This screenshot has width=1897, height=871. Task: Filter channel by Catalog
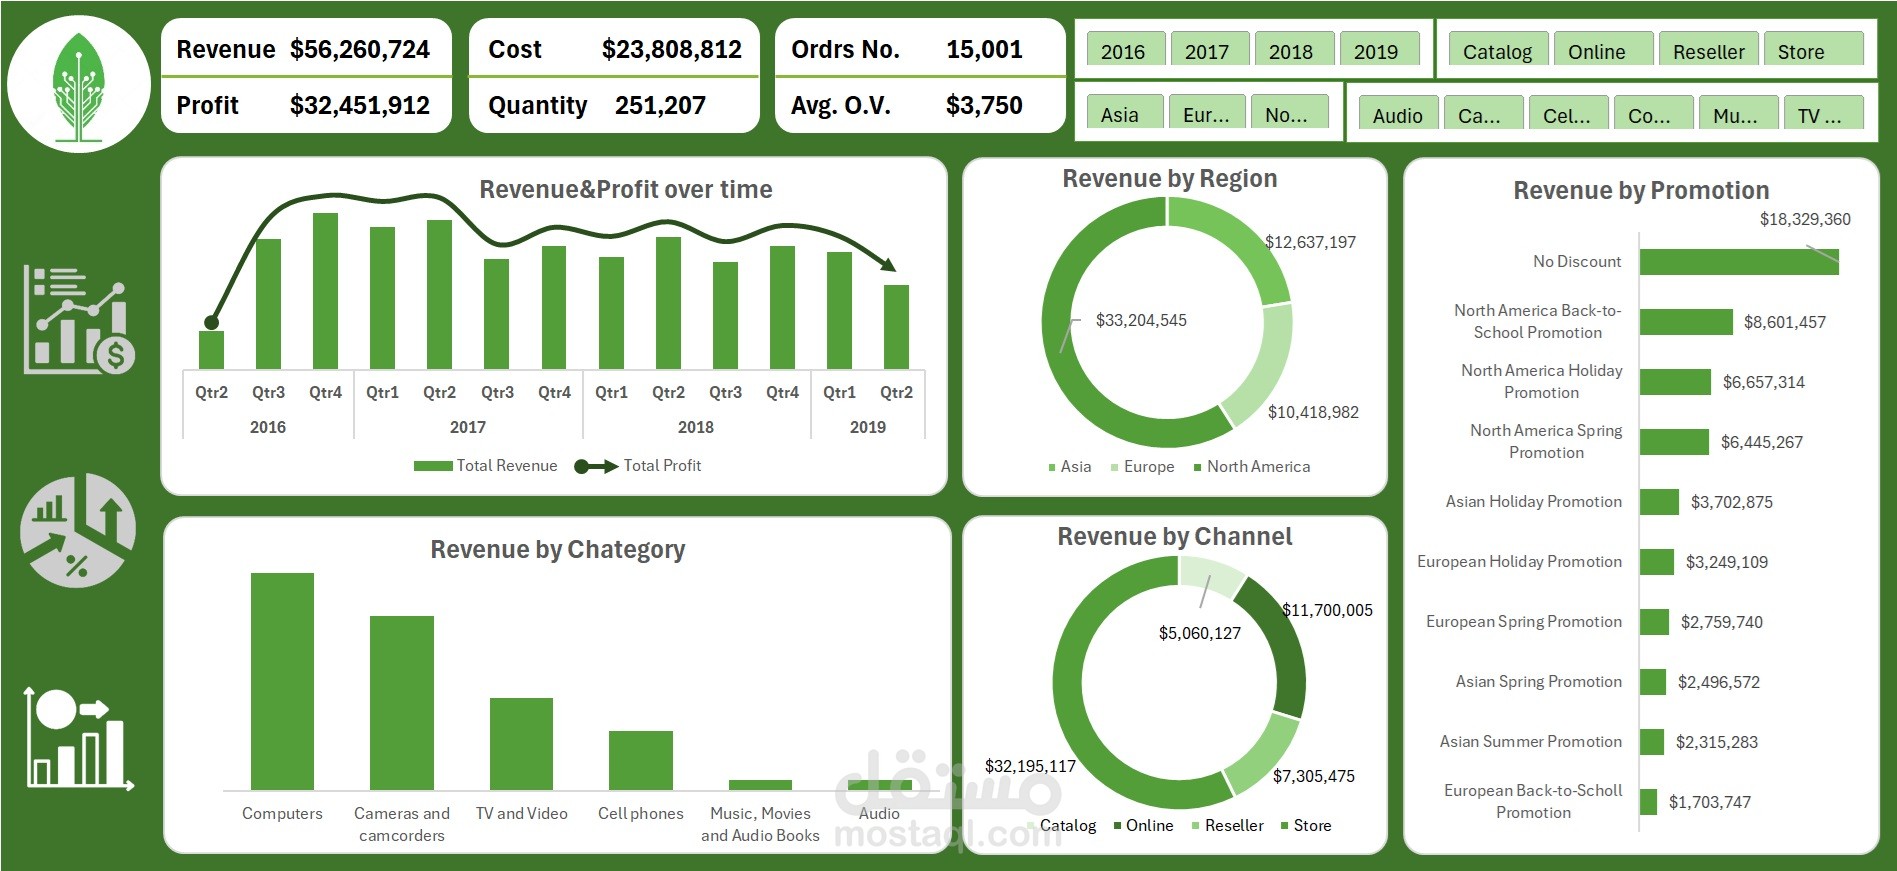point(1498,50)
